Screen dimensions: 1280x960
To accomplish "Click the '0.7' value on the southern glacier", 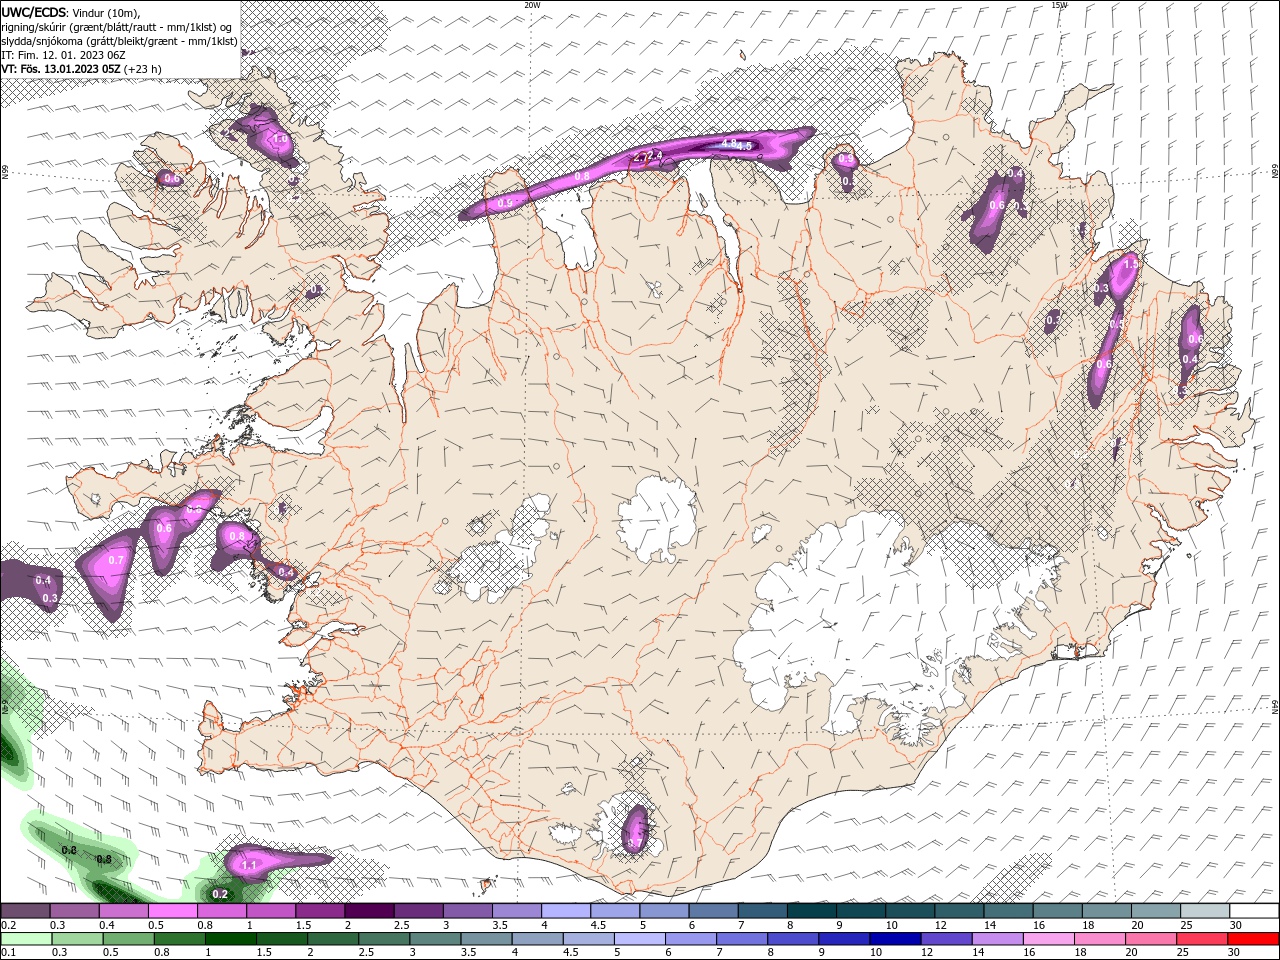I will [633, 843].
